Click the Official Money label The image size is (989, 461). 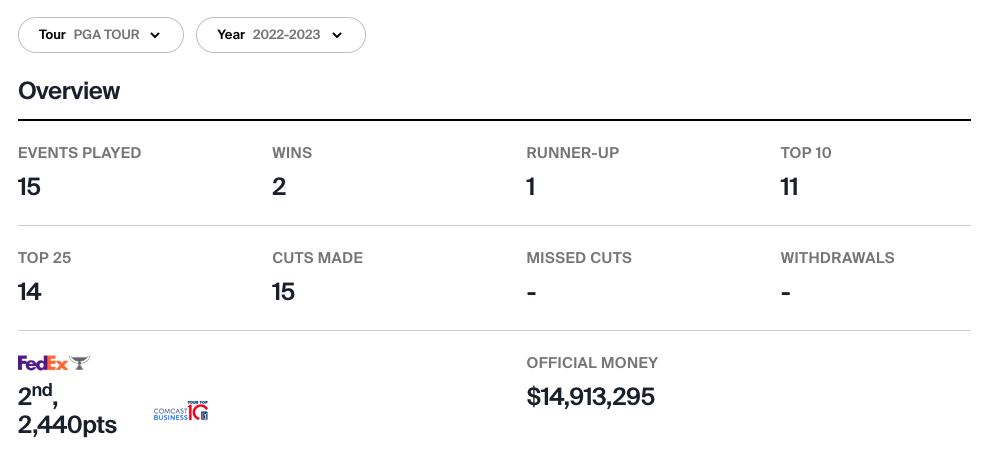coord(592,363)
